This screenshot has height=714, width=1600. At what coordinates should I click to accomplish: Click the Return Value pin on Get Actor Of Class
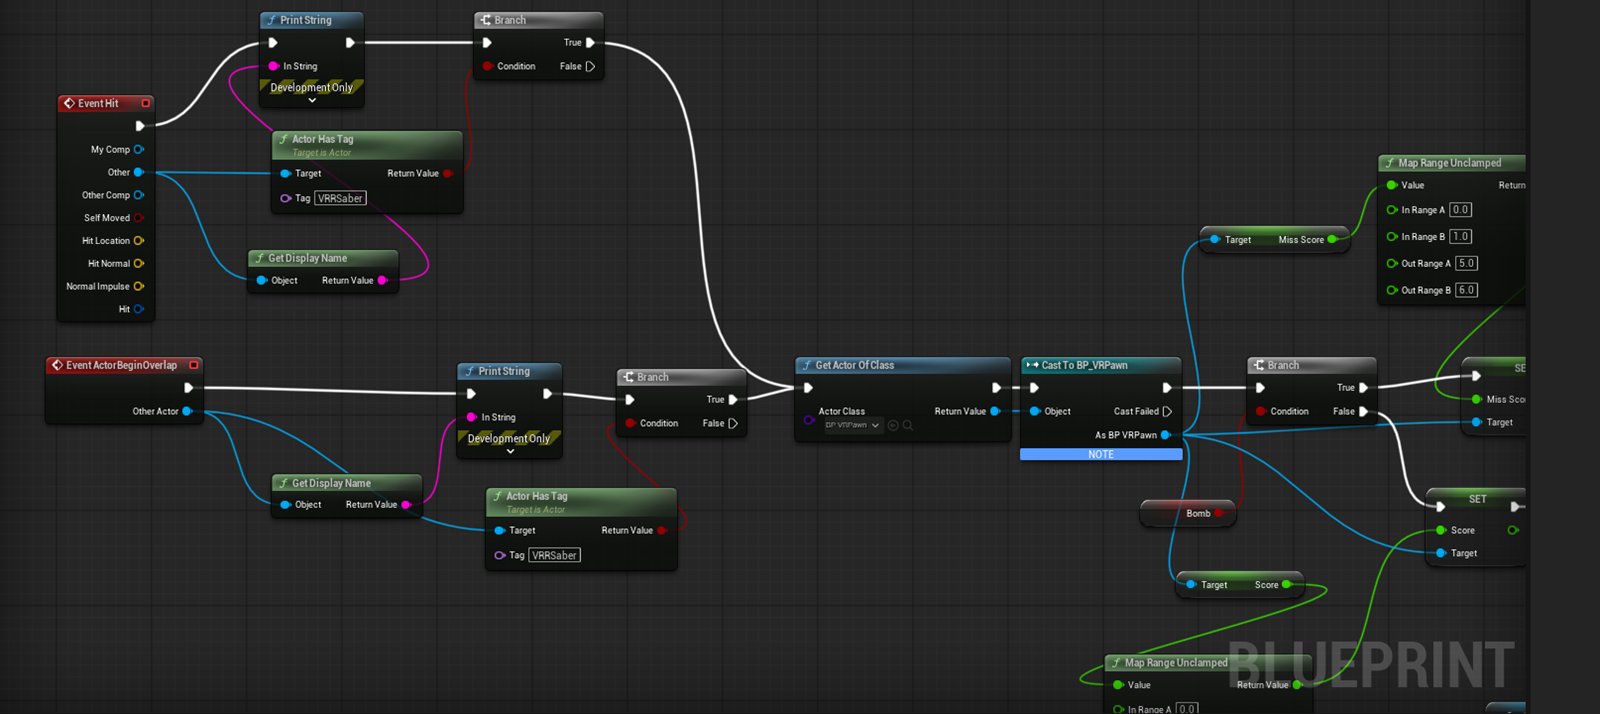(x=995, y=411)
